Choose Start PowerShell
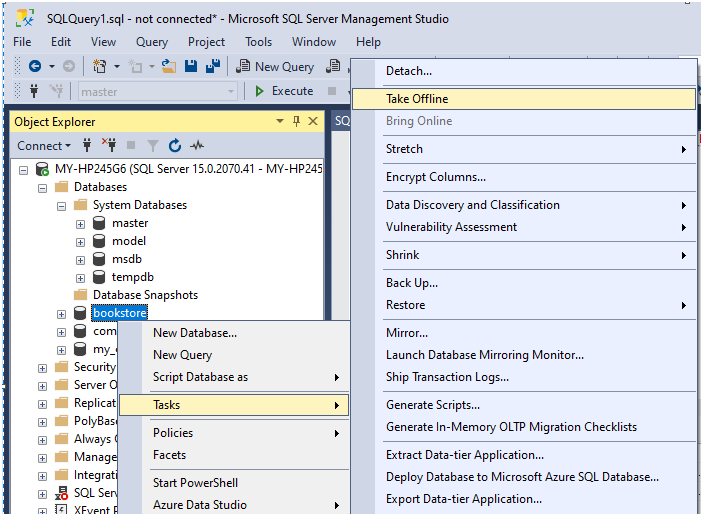Image resolution: width=703 pixels, height=516 pixels. [x=234, y=483]
